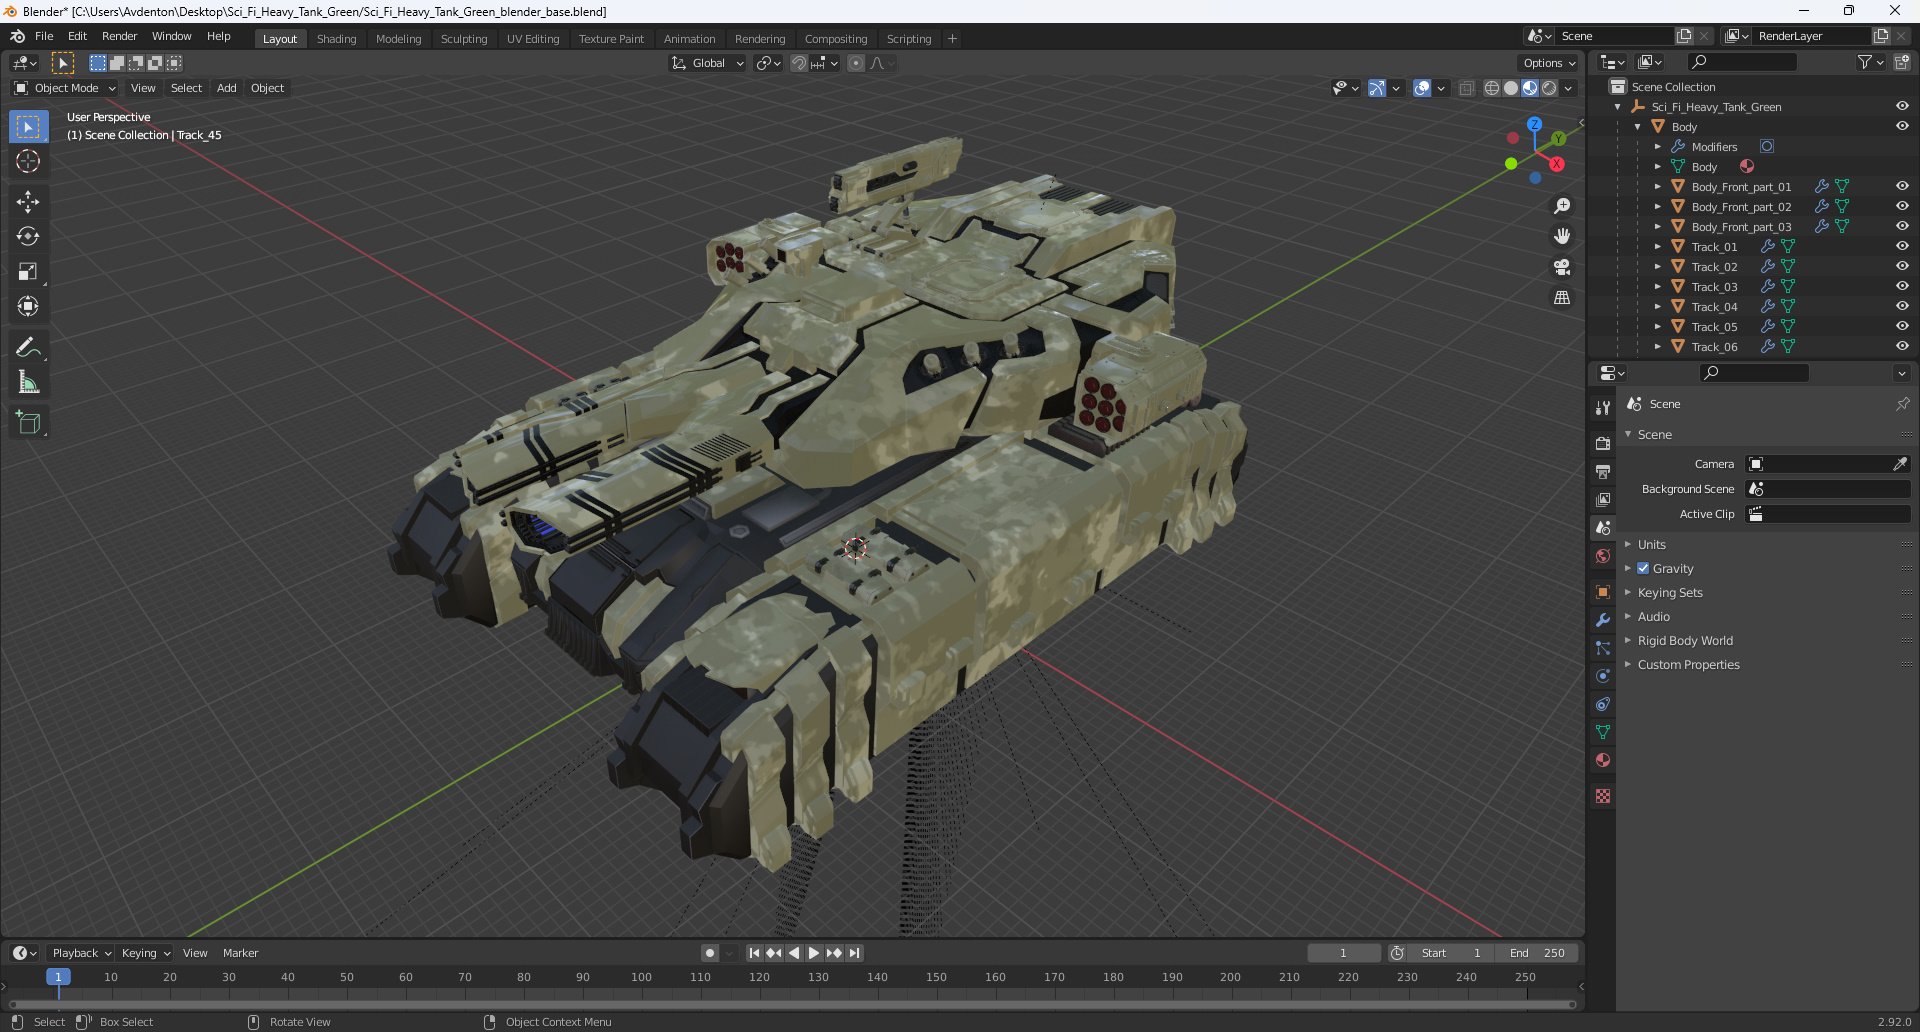1920x1032 pixels.
Task: Switch to wireframe viewport shading
Action: pyautogui.click(x=1492, y=88)
